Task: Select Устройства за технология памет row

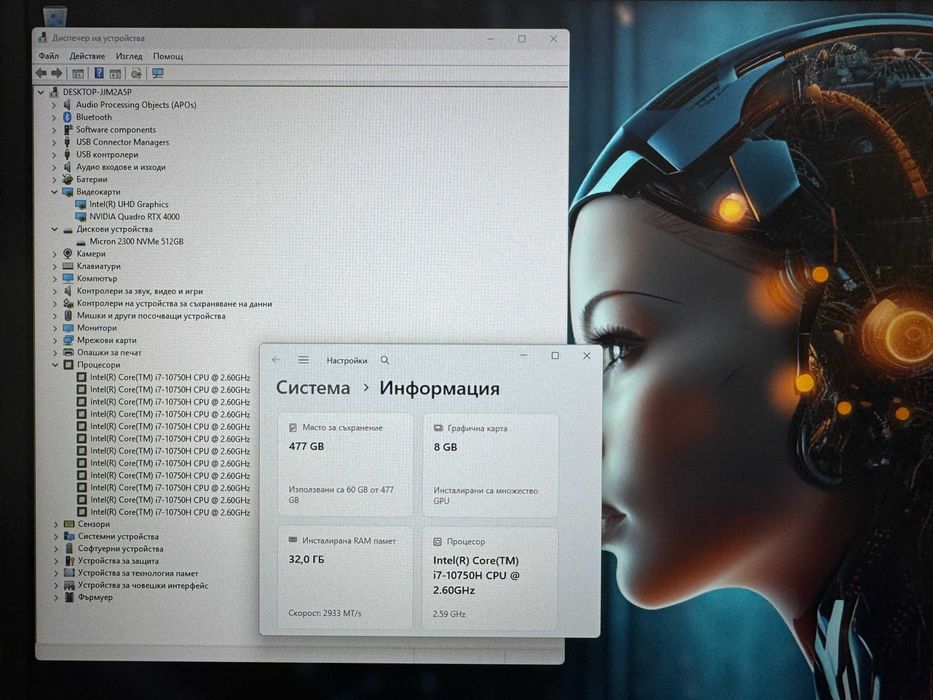Action: point(138,573)
